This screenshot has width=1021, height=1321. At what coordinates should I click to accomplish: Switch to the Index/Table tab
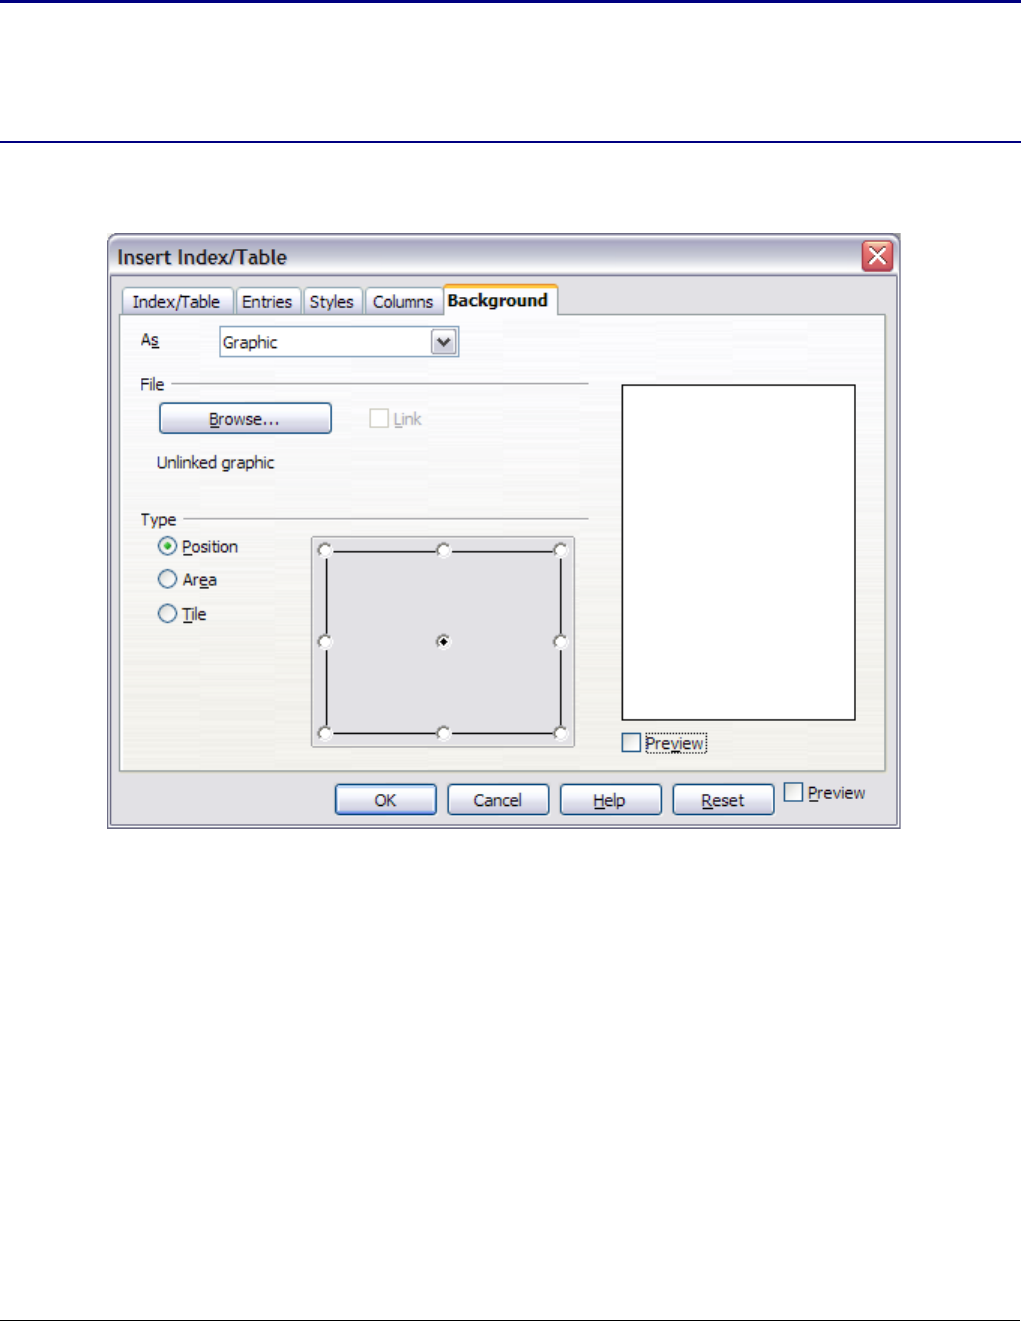177,302
